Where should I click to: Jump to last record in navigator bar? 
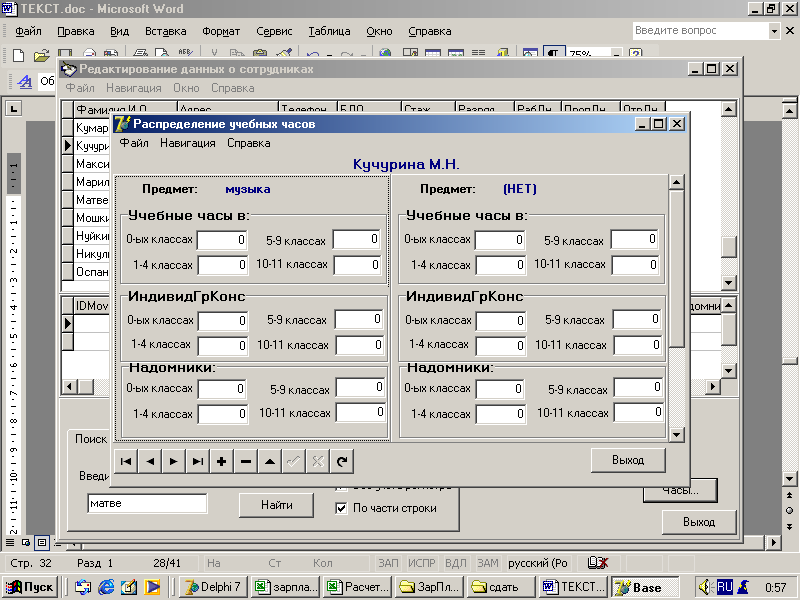tap(198, 462)
